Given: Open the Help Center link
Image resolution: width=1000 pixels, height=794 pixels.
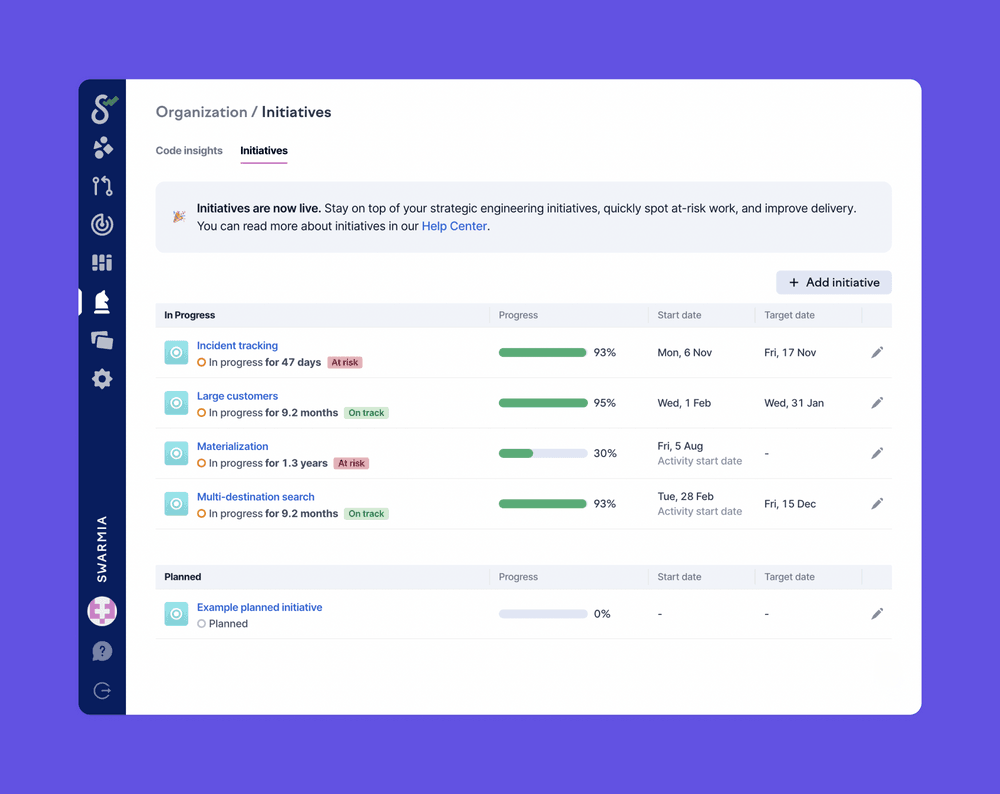Looking at the screenshot, I should pyautogui.click(x=454, y=226).
